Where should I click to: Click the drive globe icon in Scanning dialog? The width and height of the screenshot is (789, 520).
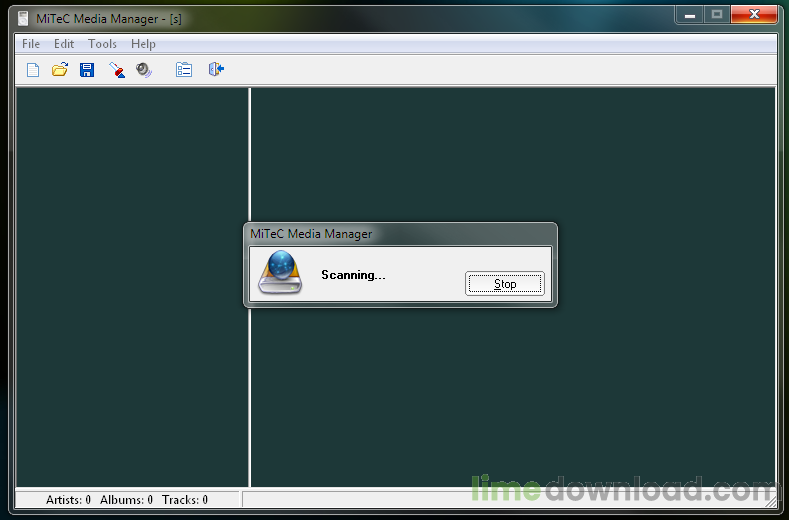(280, 272)
